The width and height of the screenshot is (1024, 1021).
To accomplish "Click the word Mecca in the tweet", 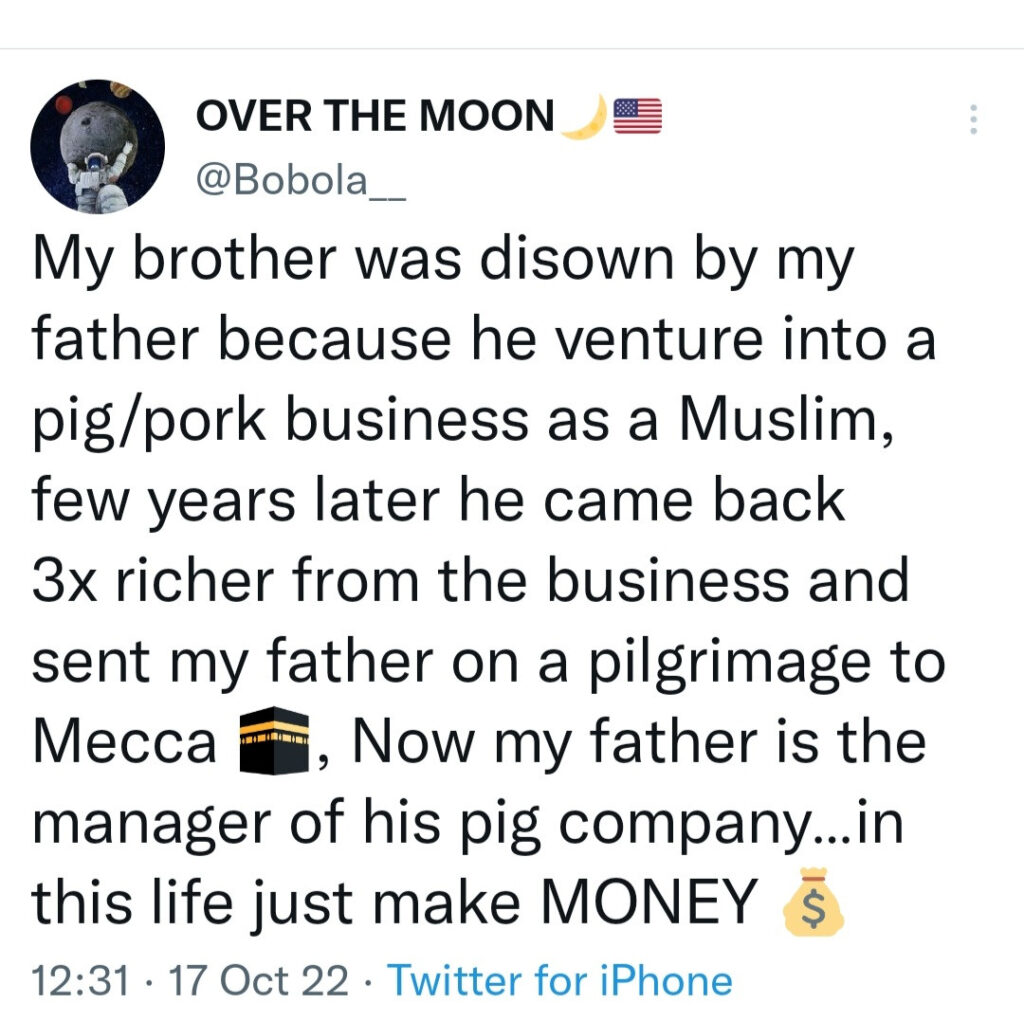I will [x=124, y=743].
